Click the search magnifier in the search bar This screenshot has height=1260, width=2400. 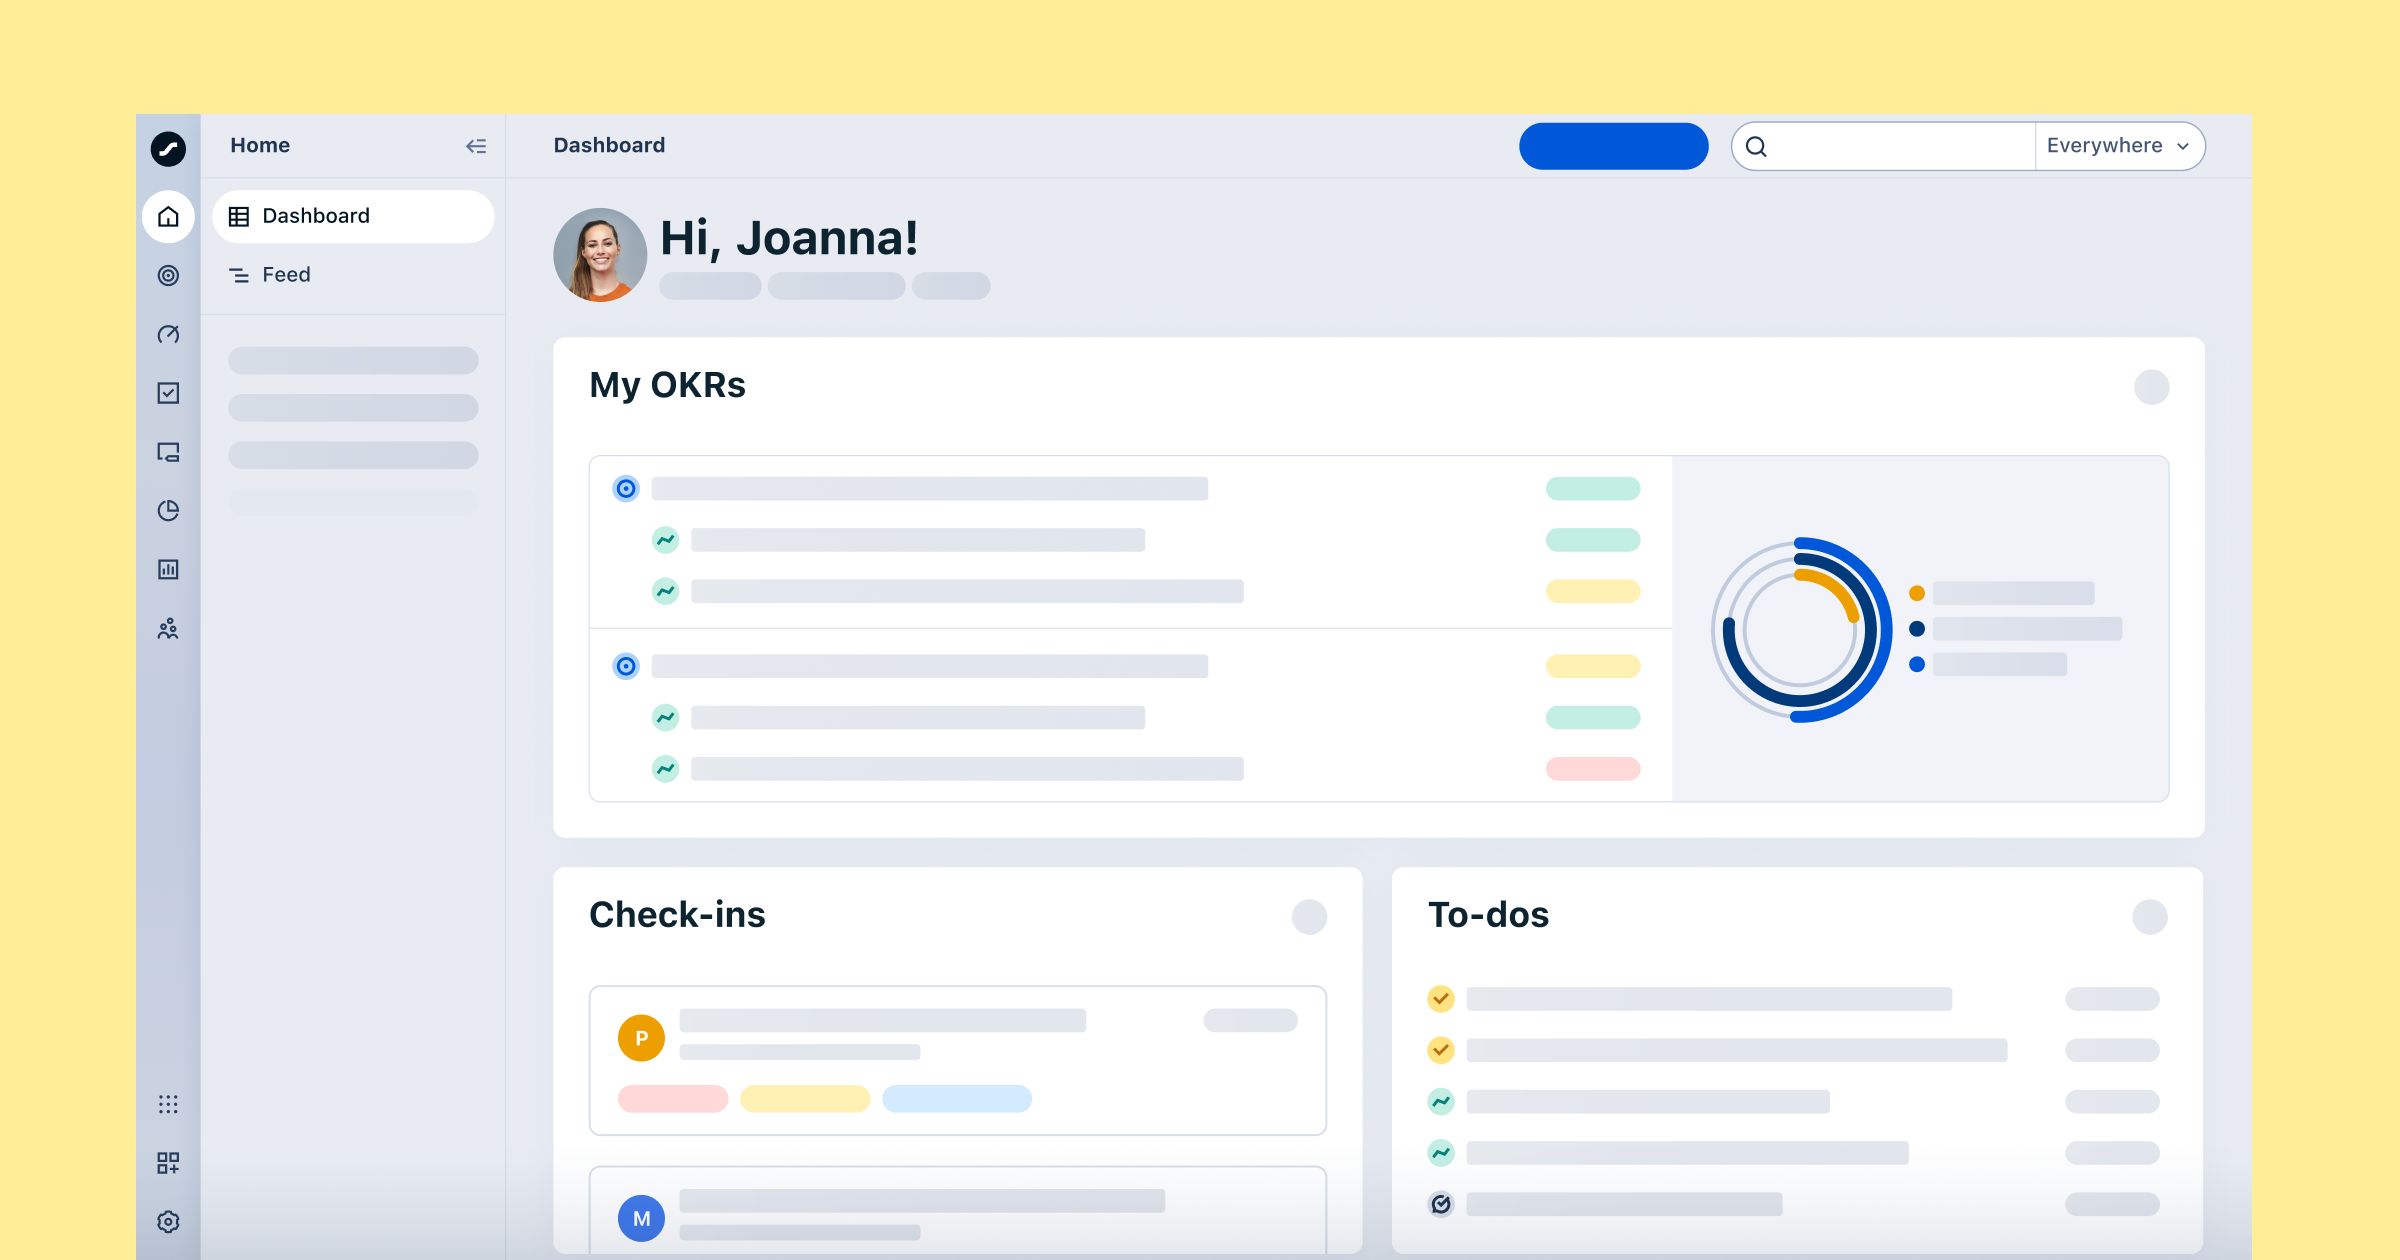[x=1757, y=146]
